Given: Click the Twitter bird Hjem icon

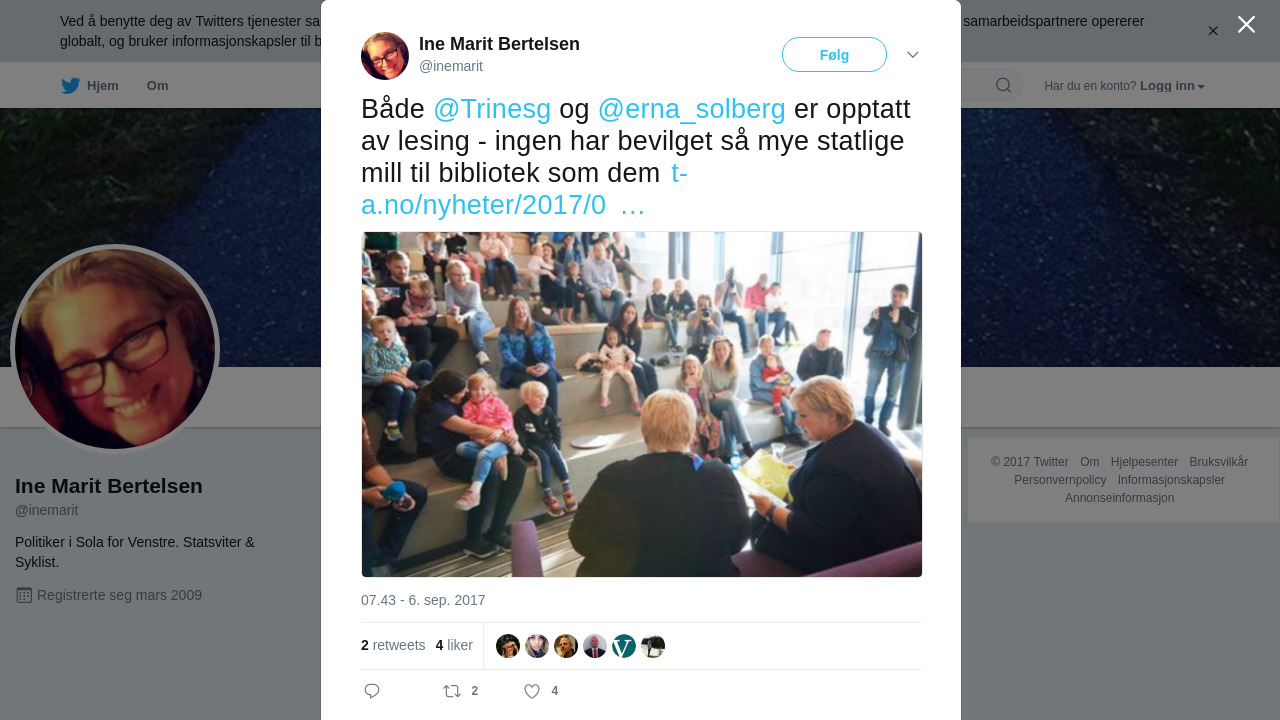Looking at the screenshot, I should 70,86.
